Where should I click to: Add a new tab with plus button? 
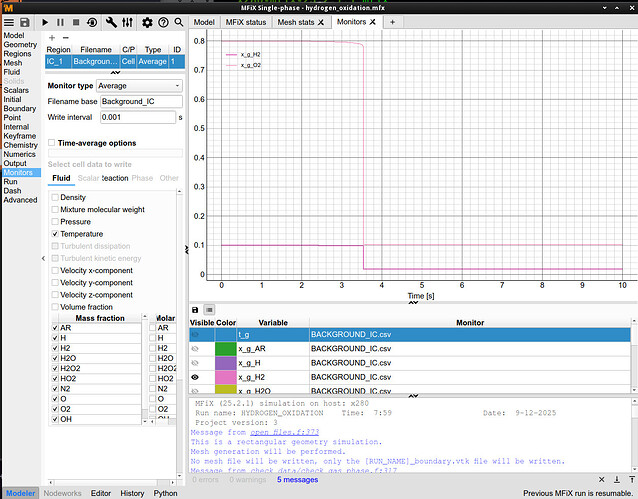pyautogui.click(x=393, y=22)
